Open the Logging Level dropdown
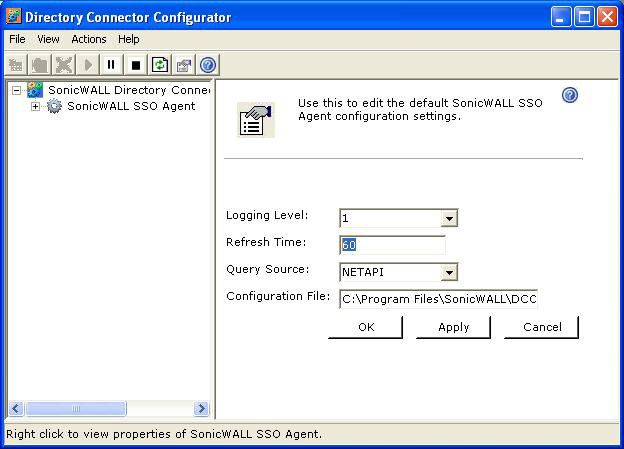 (449, 218)
